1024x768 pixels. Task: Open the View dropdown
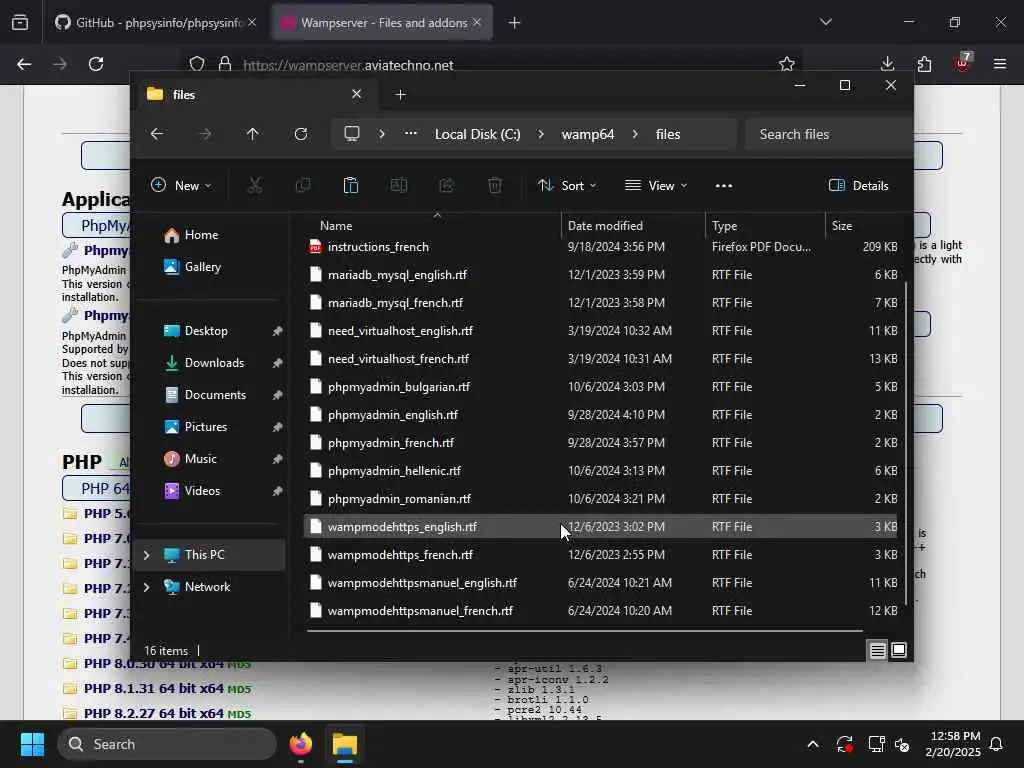(656, 185)
